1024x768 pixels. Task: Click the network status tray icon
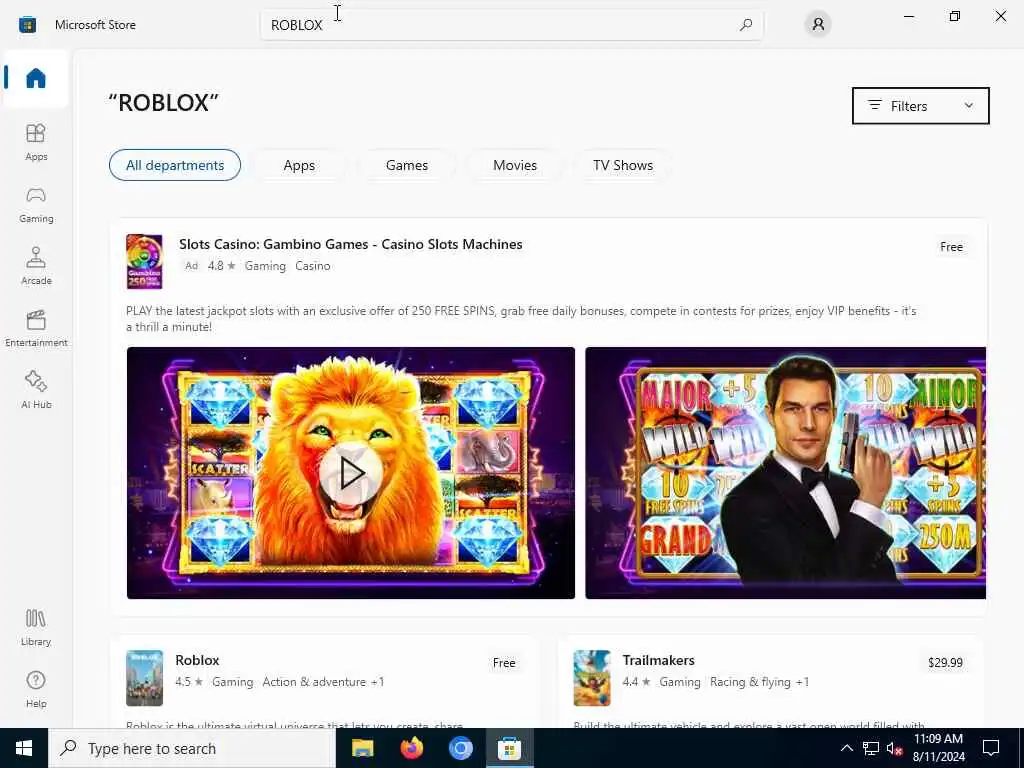871,748
